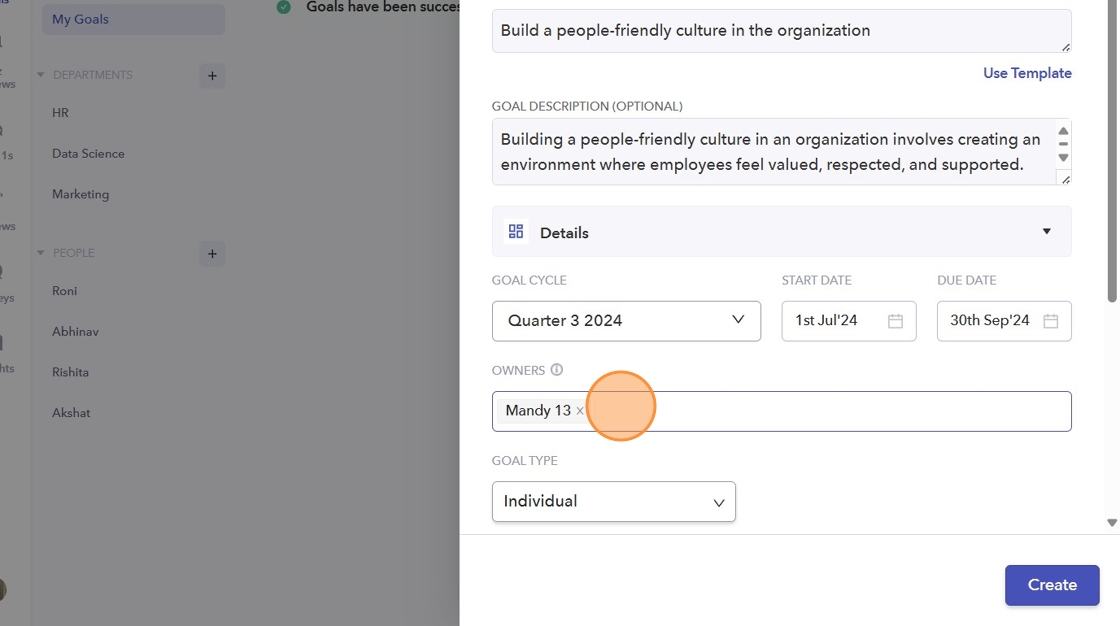1120x626 pixels.
Task: Select Rishita from People list
Action: pyautogui.click(x=70, y=372)
